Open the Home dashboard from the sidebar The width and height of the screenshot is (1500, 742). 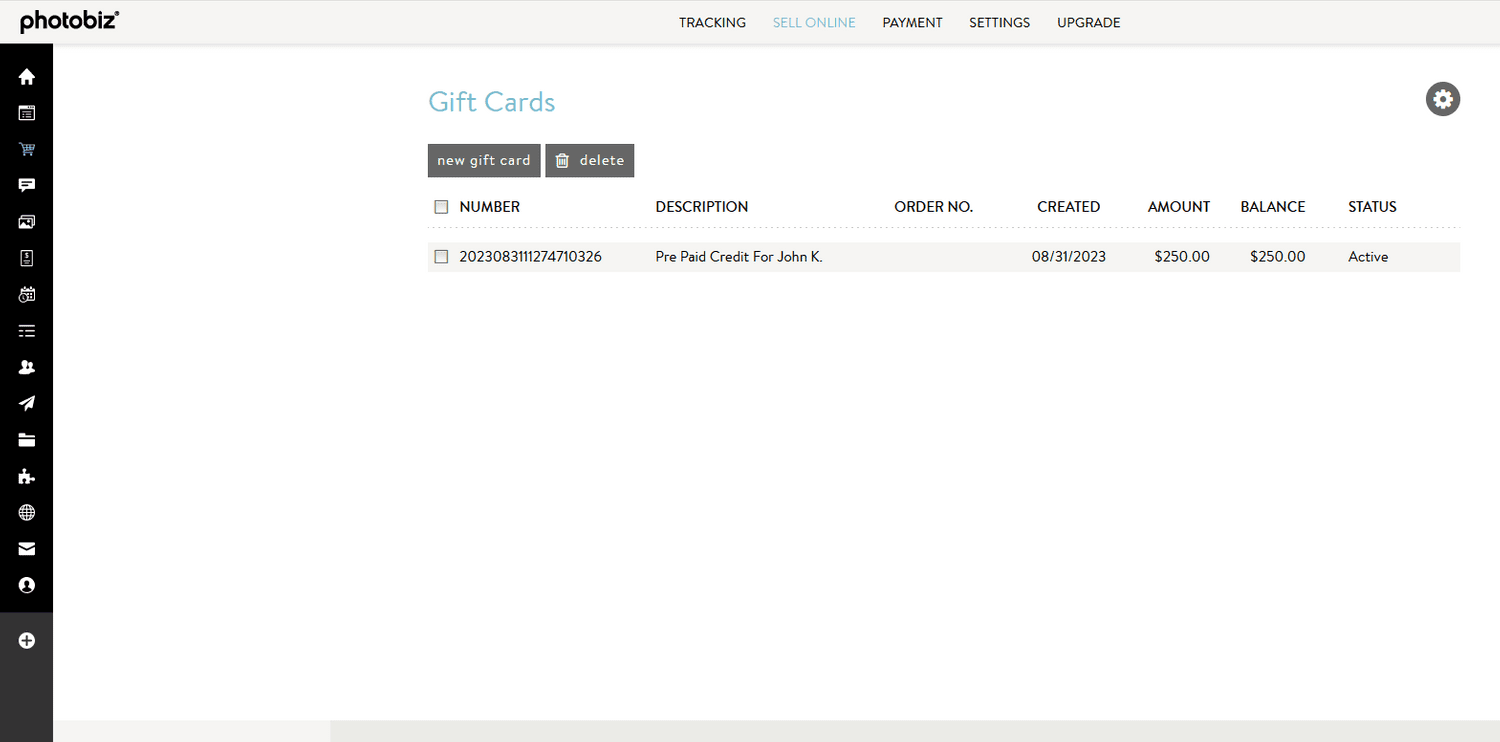click(x=27, y=76)
